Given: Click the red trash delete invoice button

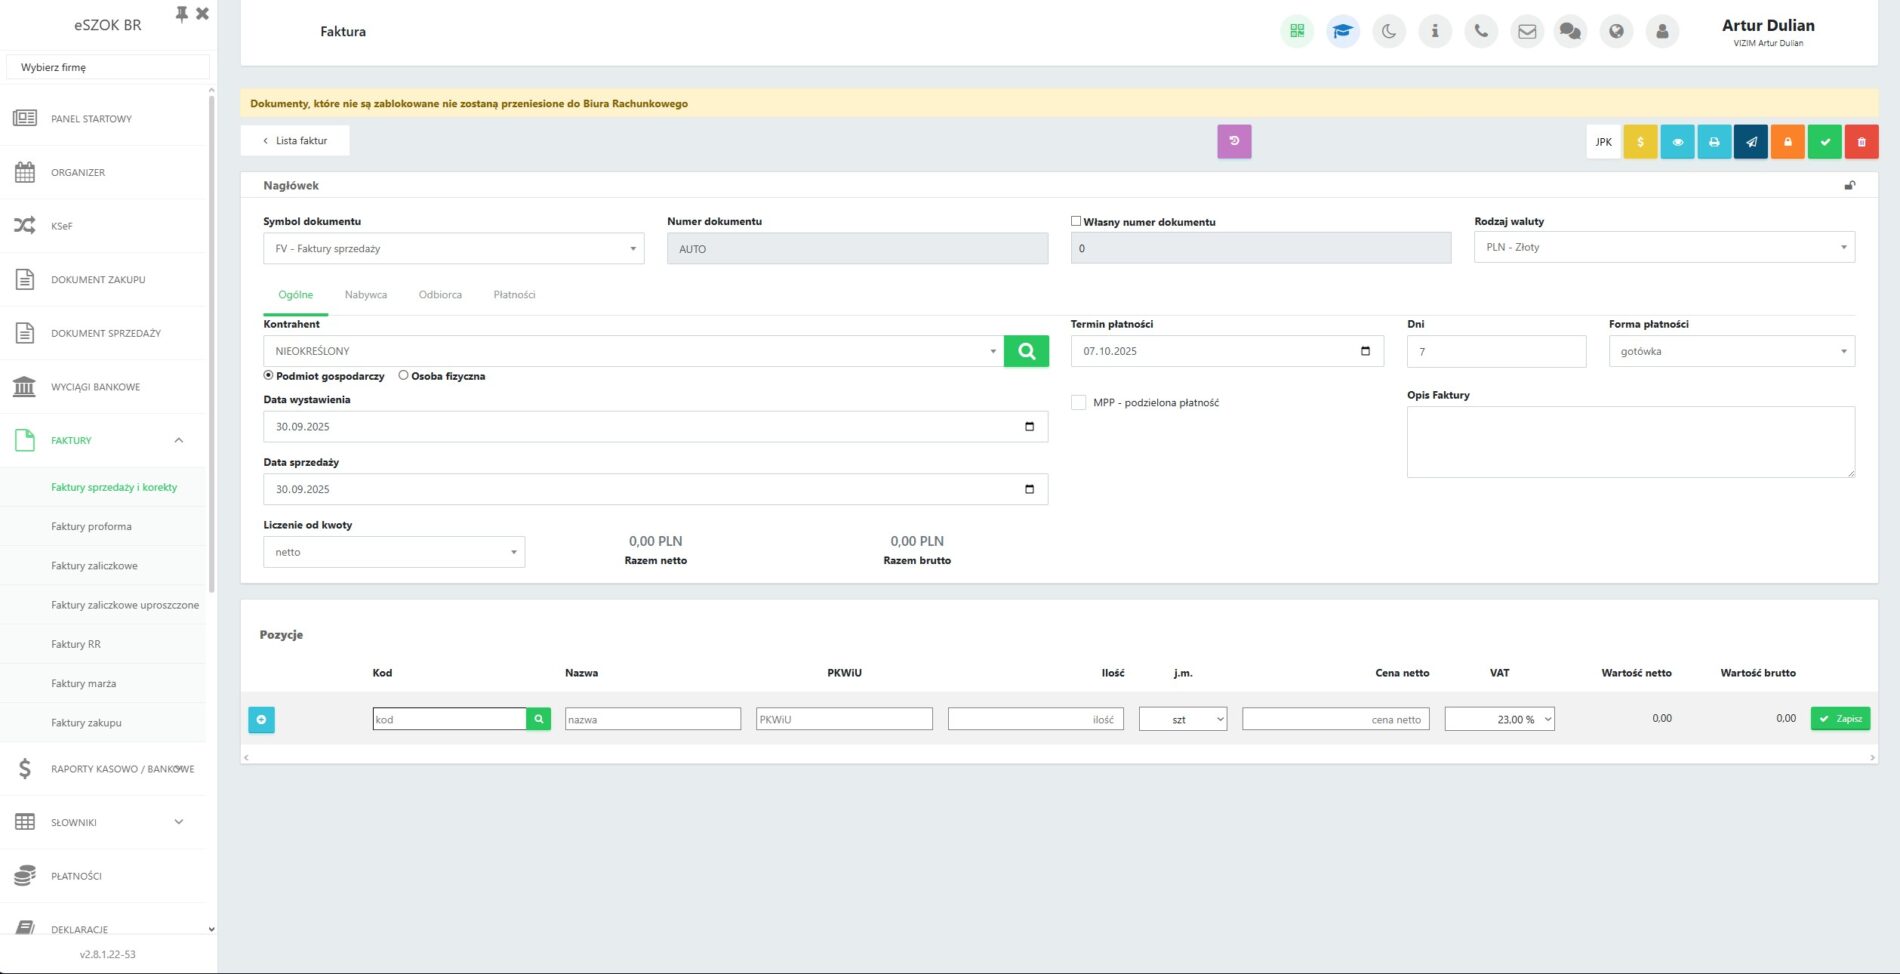Looking at the screenshot, I should coord(1861,142).
